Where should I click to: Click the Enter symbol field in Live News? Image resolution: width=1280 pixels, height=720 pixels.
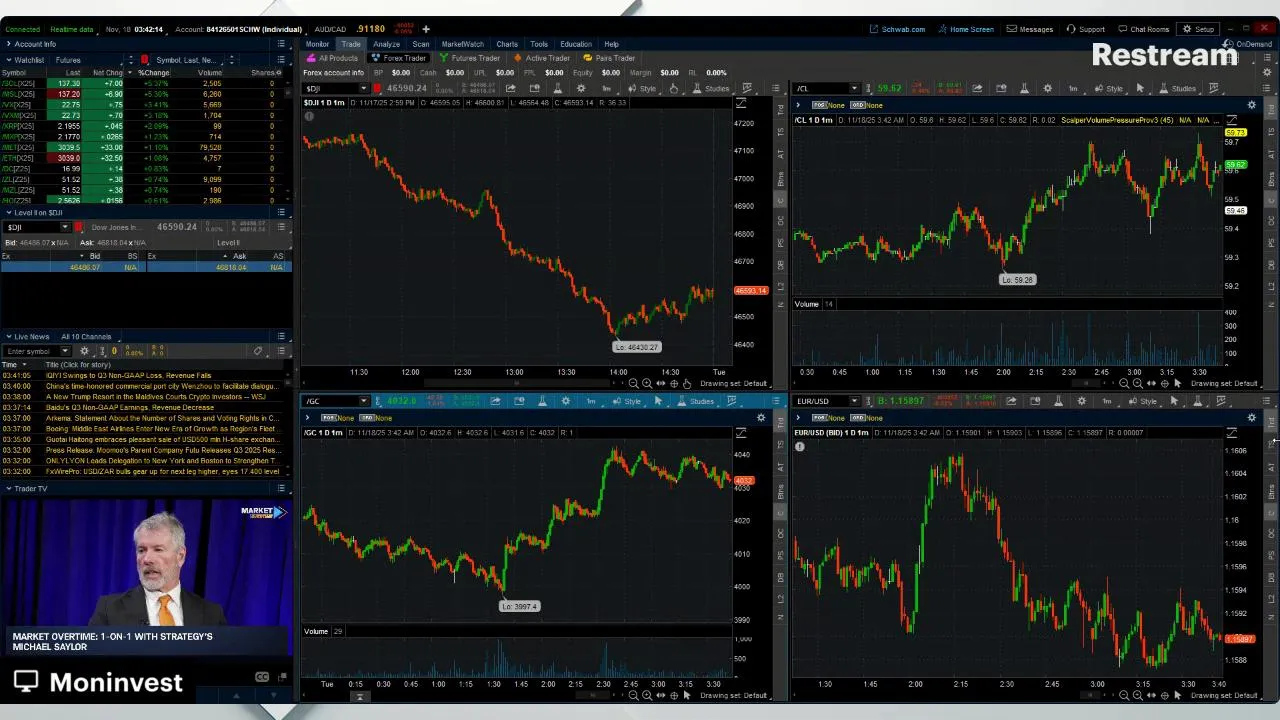[x=33, y=351]
